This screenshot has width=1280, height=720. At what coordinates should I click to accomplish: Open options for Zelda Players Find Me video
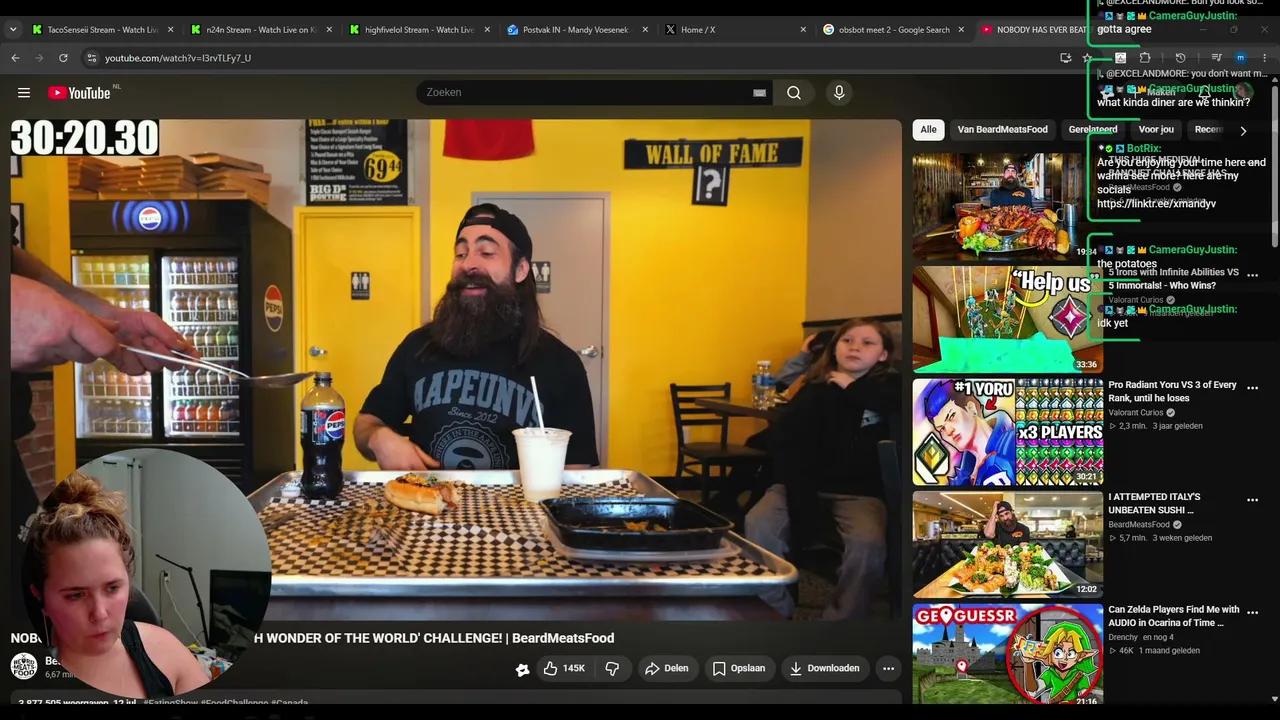tap(1252, 612)
